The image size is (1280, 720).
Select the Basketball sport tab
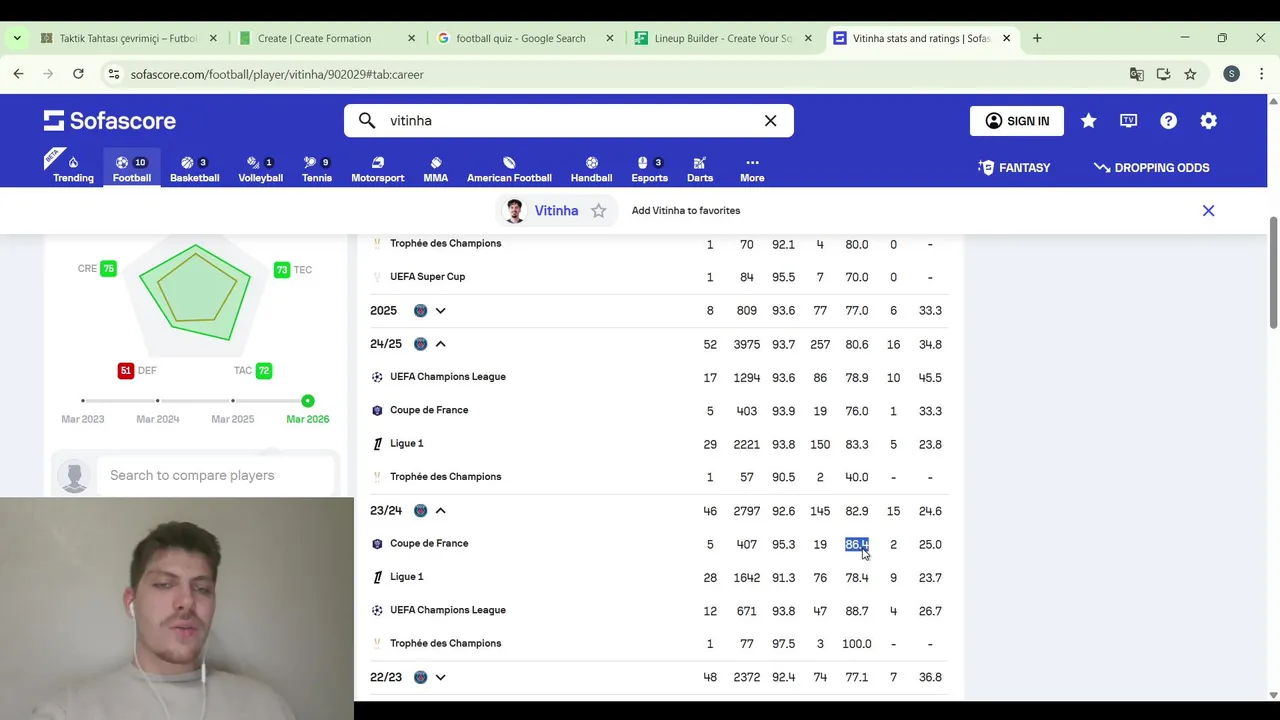pyautogui.click(x=194, y=168)
